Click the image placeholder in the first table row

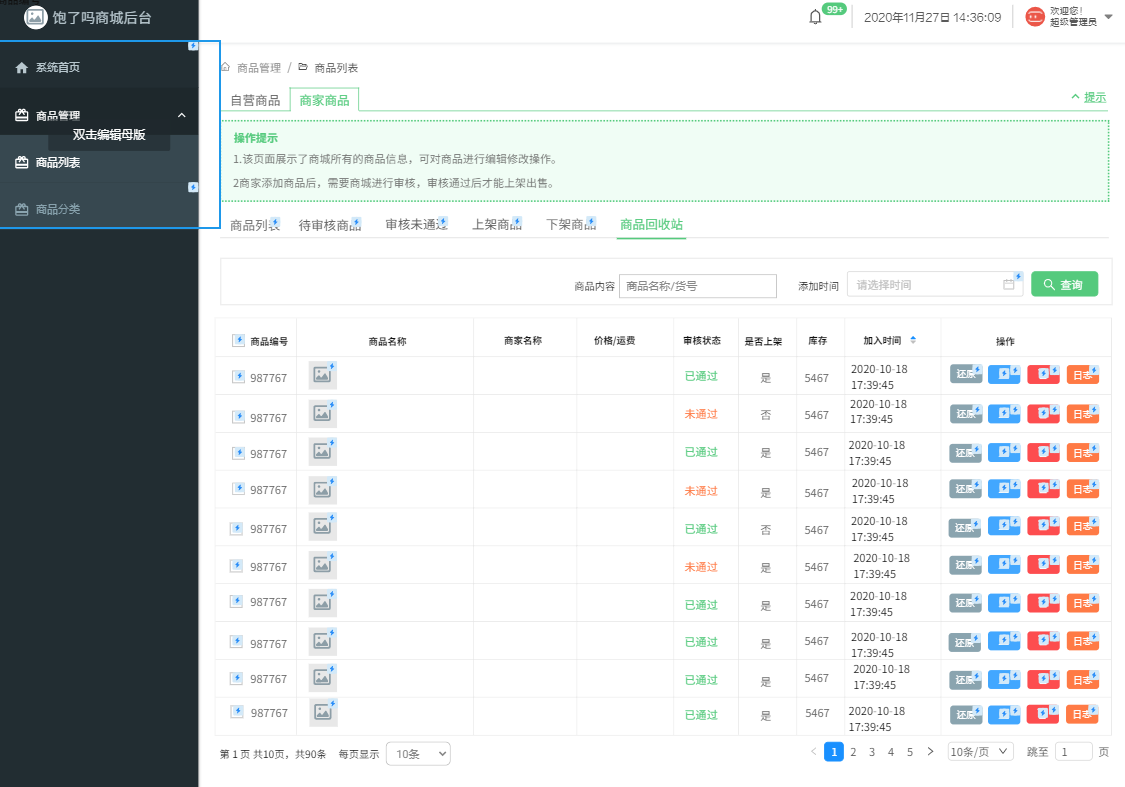click(322, 375)
